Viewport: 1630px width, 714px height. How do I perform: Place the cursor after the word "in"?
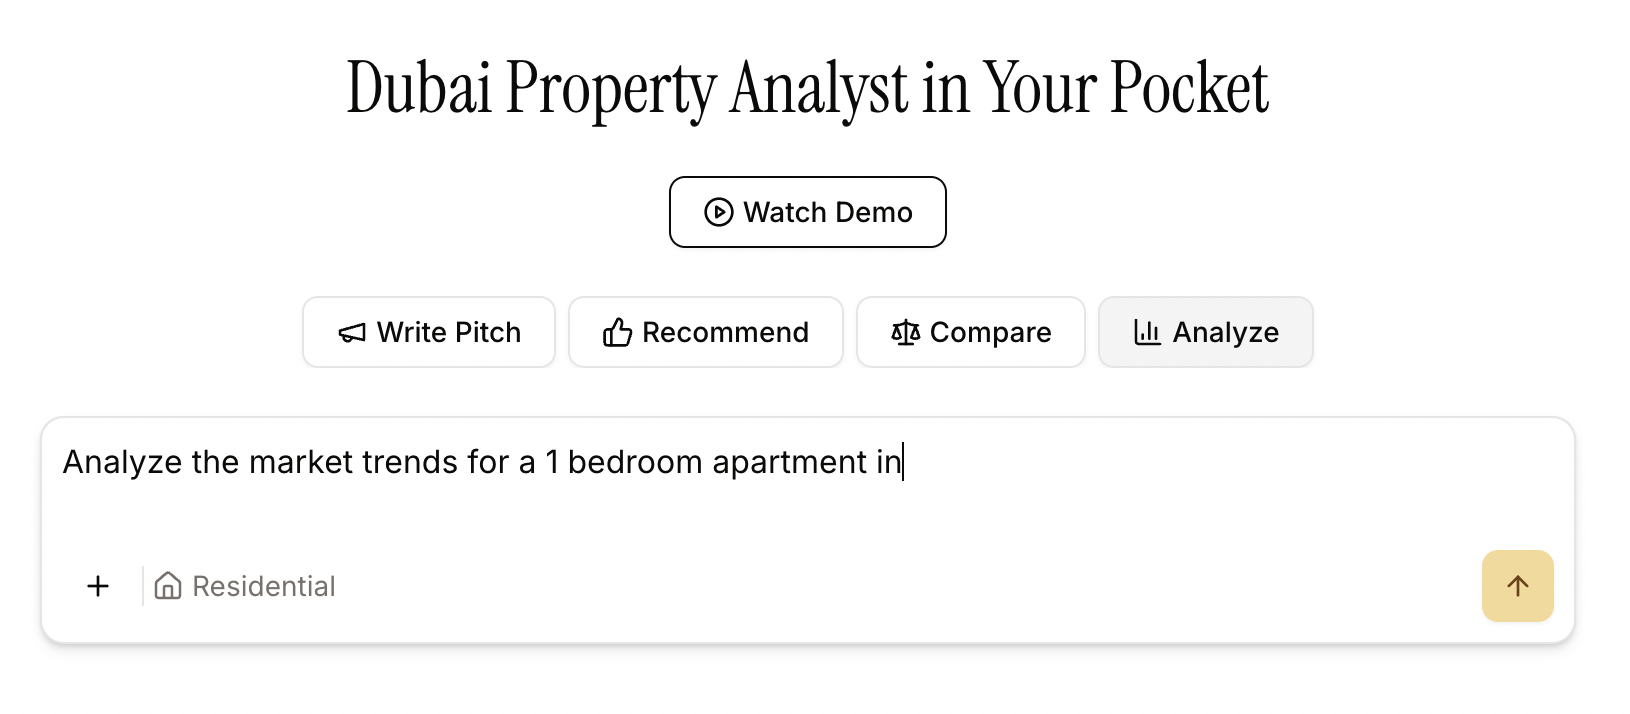pos(903,462)
